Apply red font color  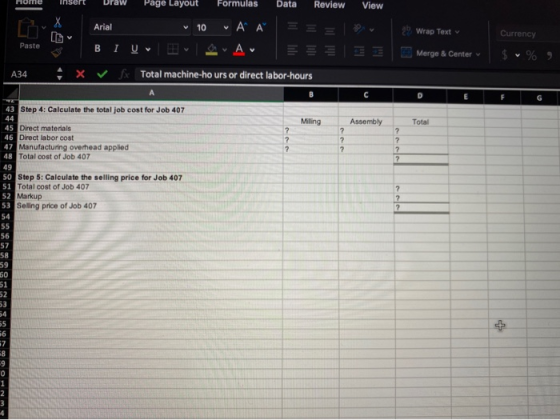coord(239,50)
